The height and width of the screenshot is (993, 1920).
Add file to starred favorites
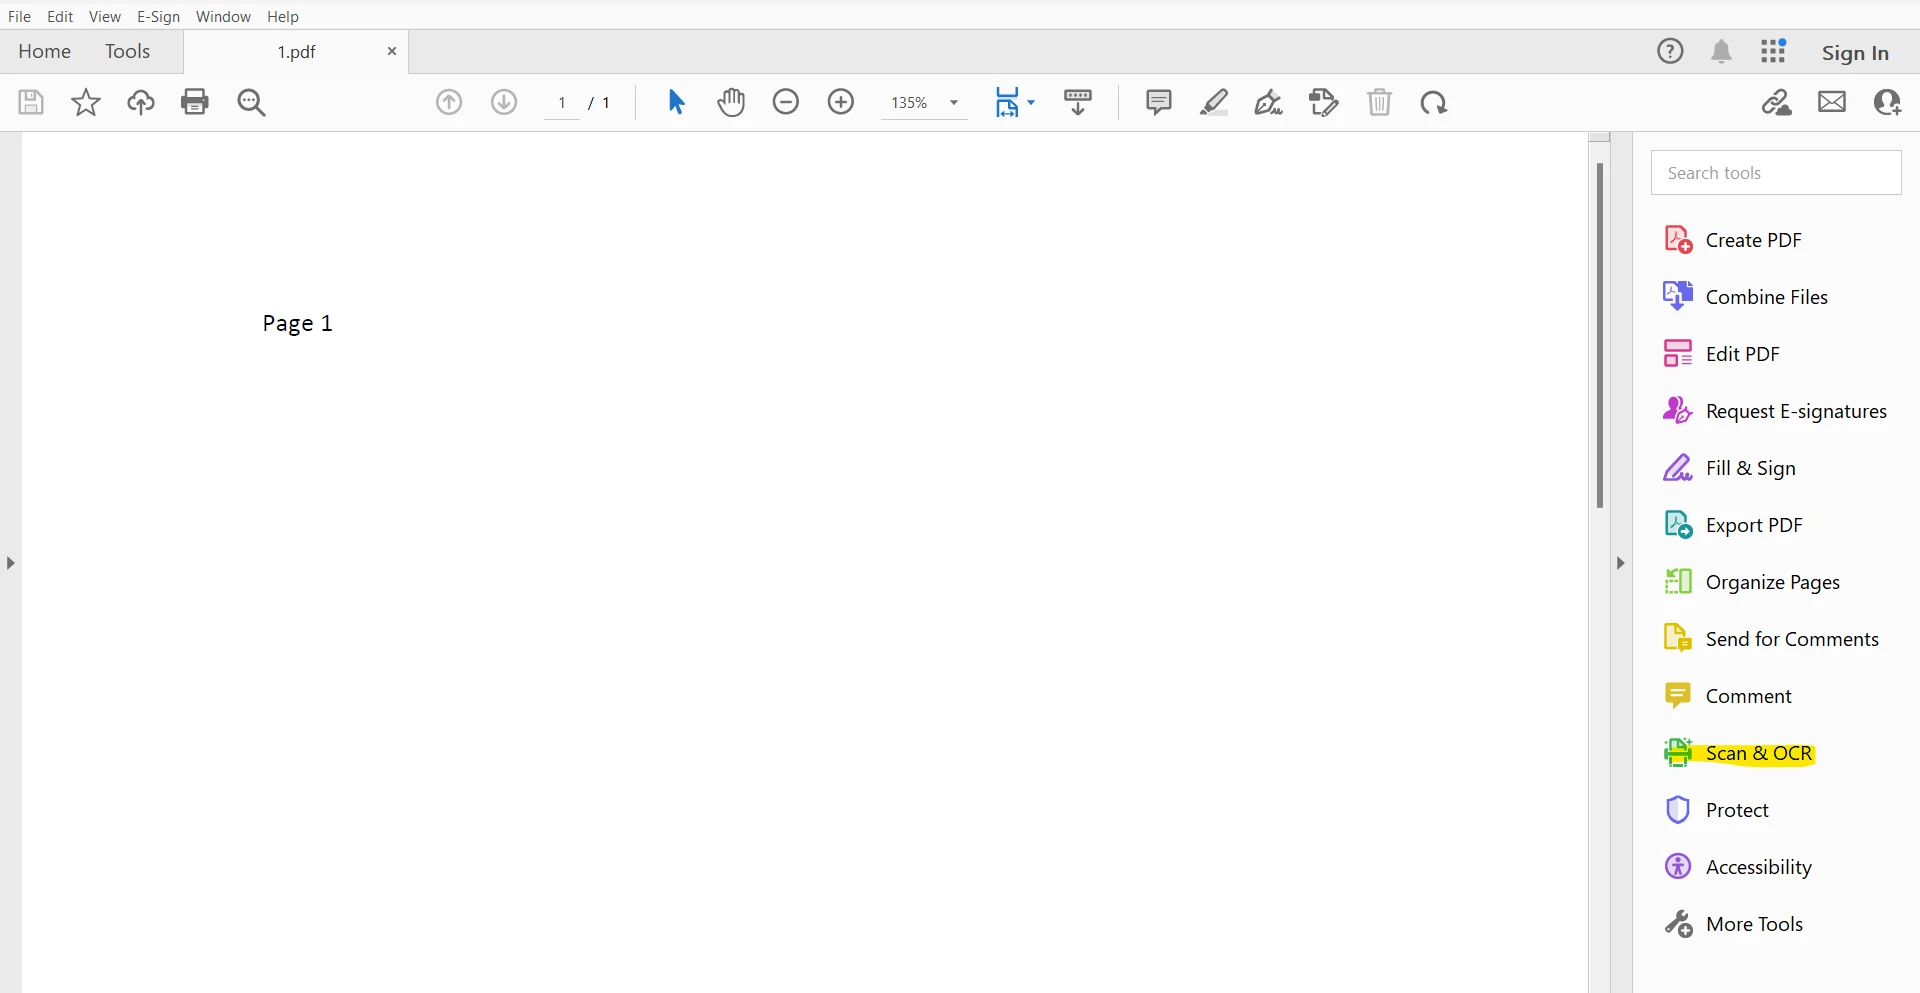coord(86,102)
